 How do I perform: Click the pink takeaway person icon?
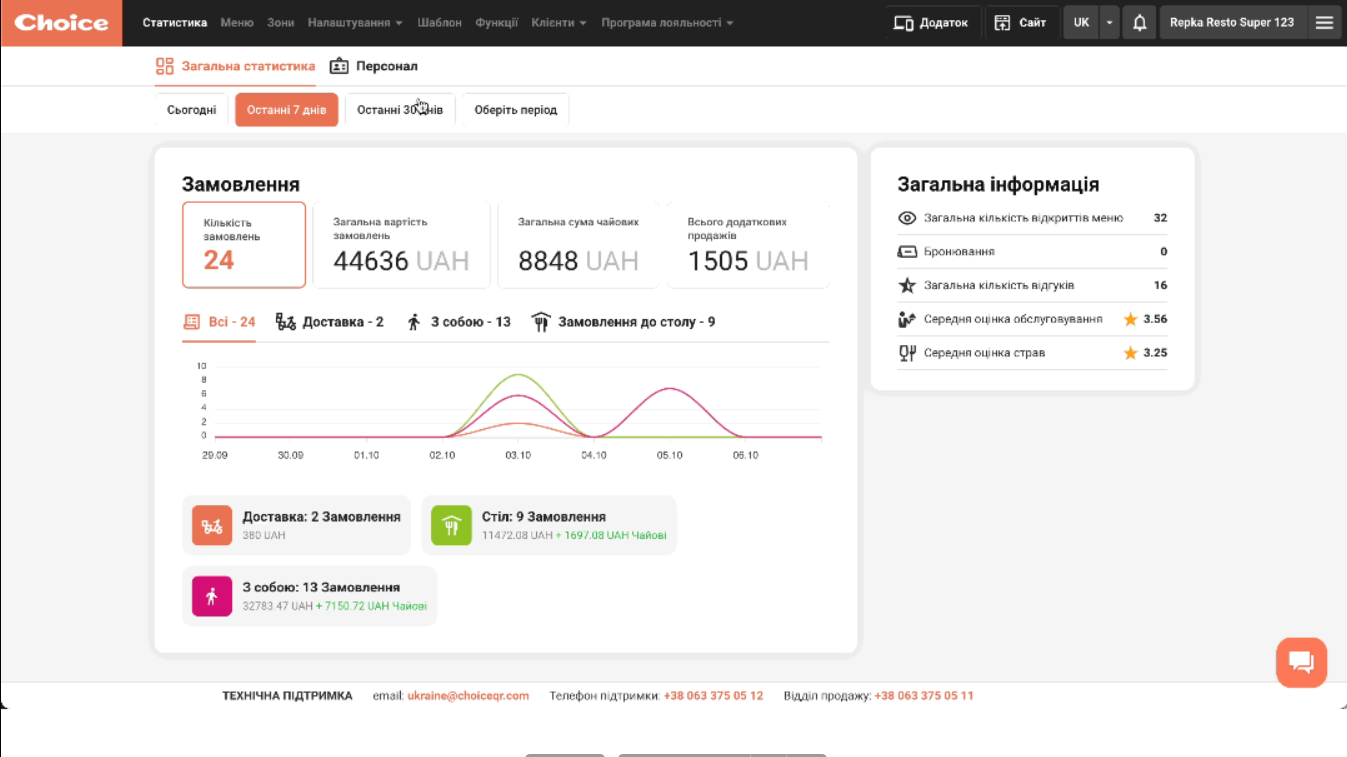pos(212,596)
